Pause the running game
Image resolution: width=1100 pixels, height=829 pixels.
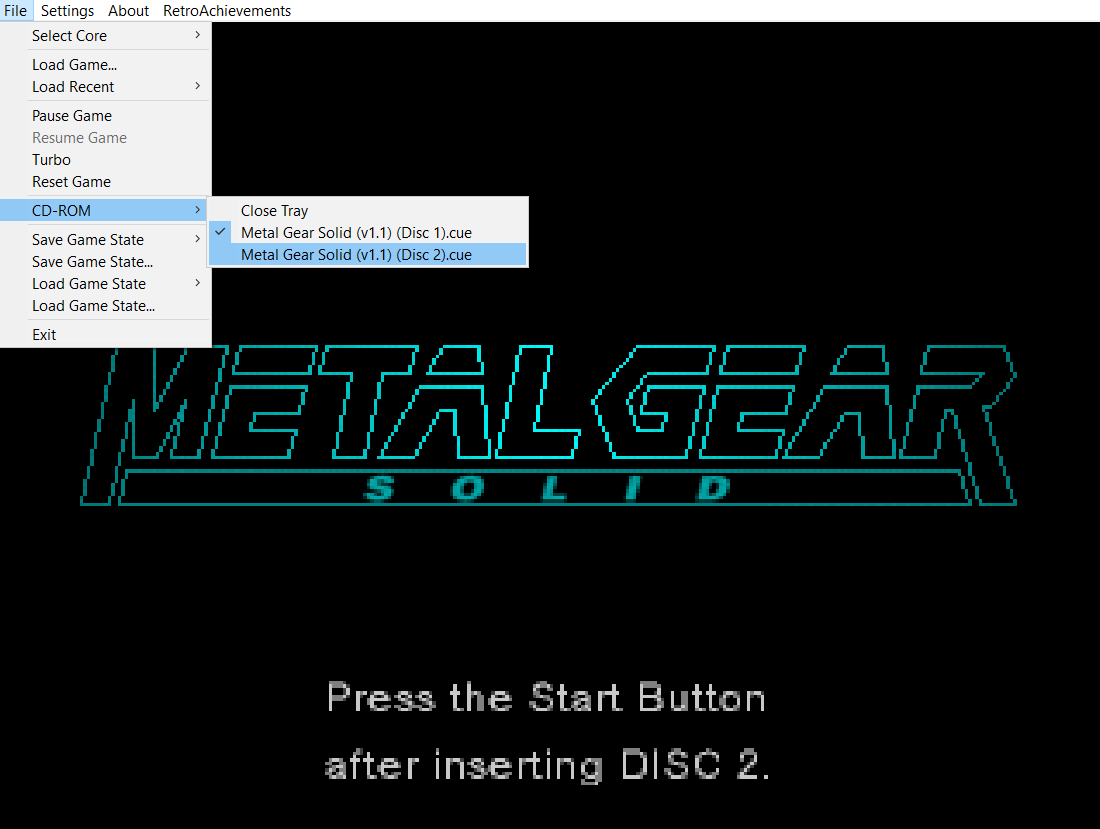(71, 115)
